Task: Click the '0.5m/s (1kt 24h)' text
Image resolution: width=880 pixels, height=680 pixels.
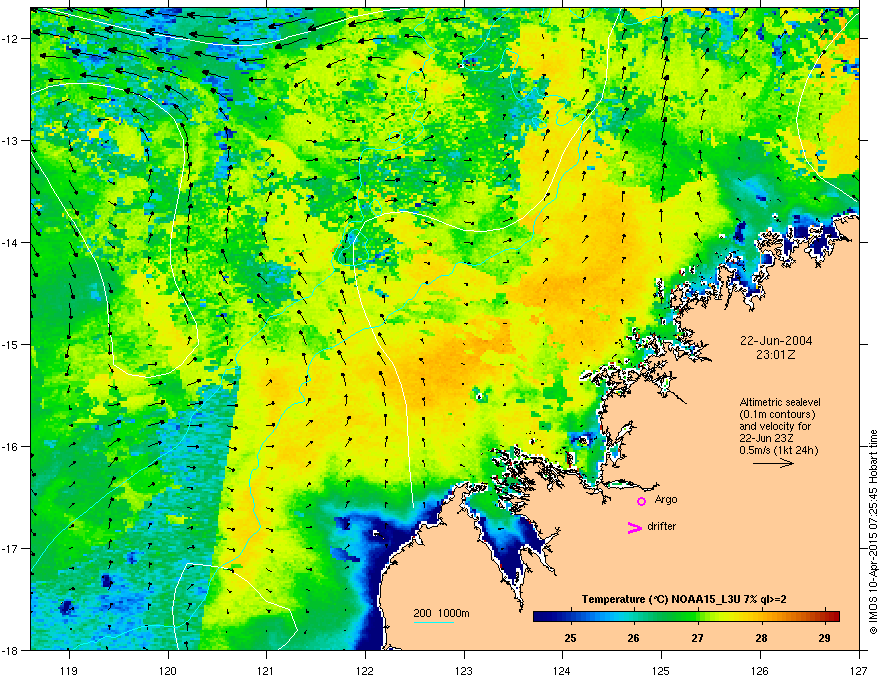Action: pyautogui.click(x=778, y=450)
